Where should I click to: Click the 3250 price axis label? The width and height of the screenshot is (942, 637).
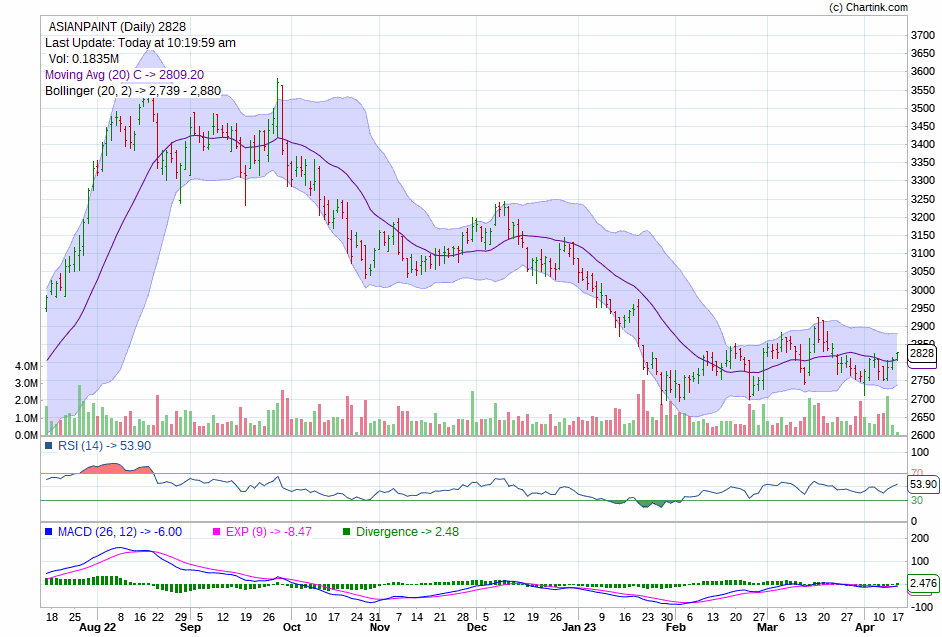(x=923, y=199)
